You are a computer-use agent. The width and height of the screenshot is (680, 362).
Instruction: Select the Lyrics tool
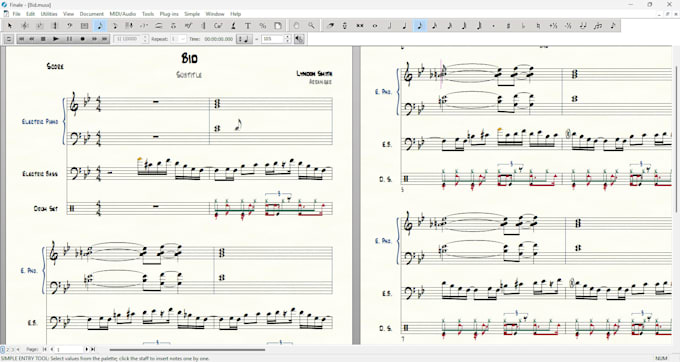(x=233, y=26)
